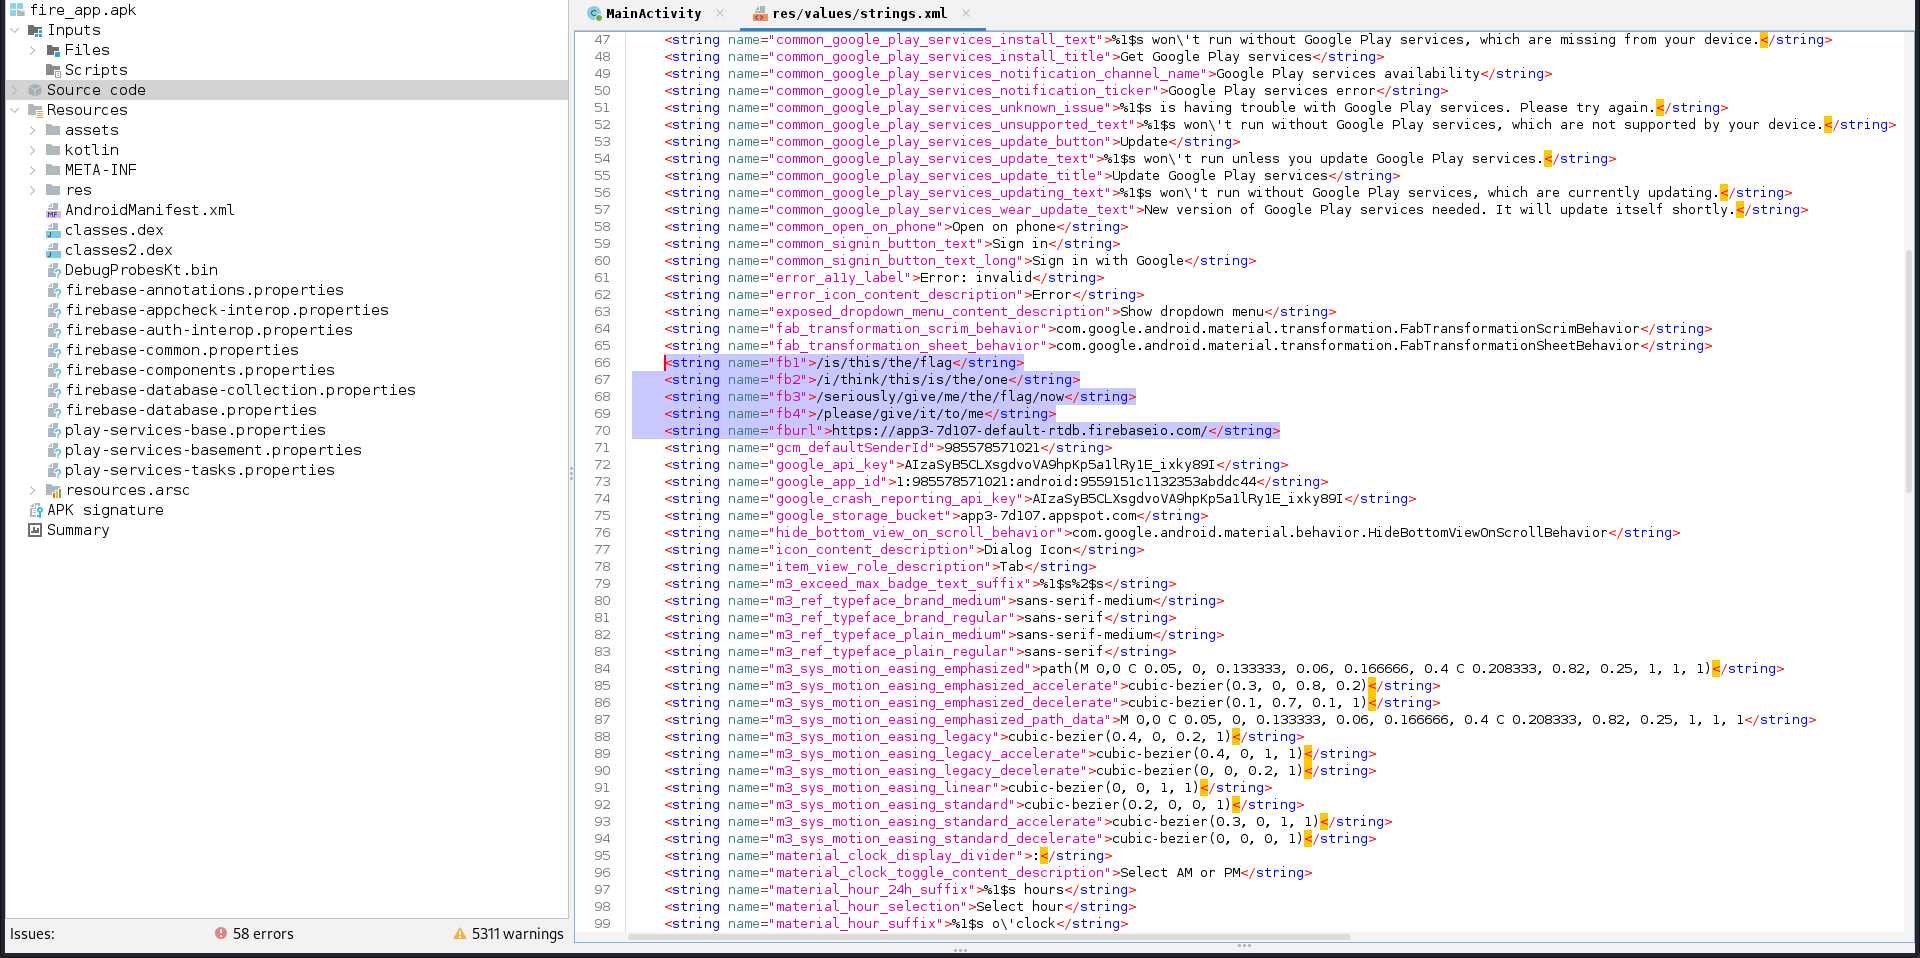
Task: Click the APK signature icon
Action: (36, 510)
